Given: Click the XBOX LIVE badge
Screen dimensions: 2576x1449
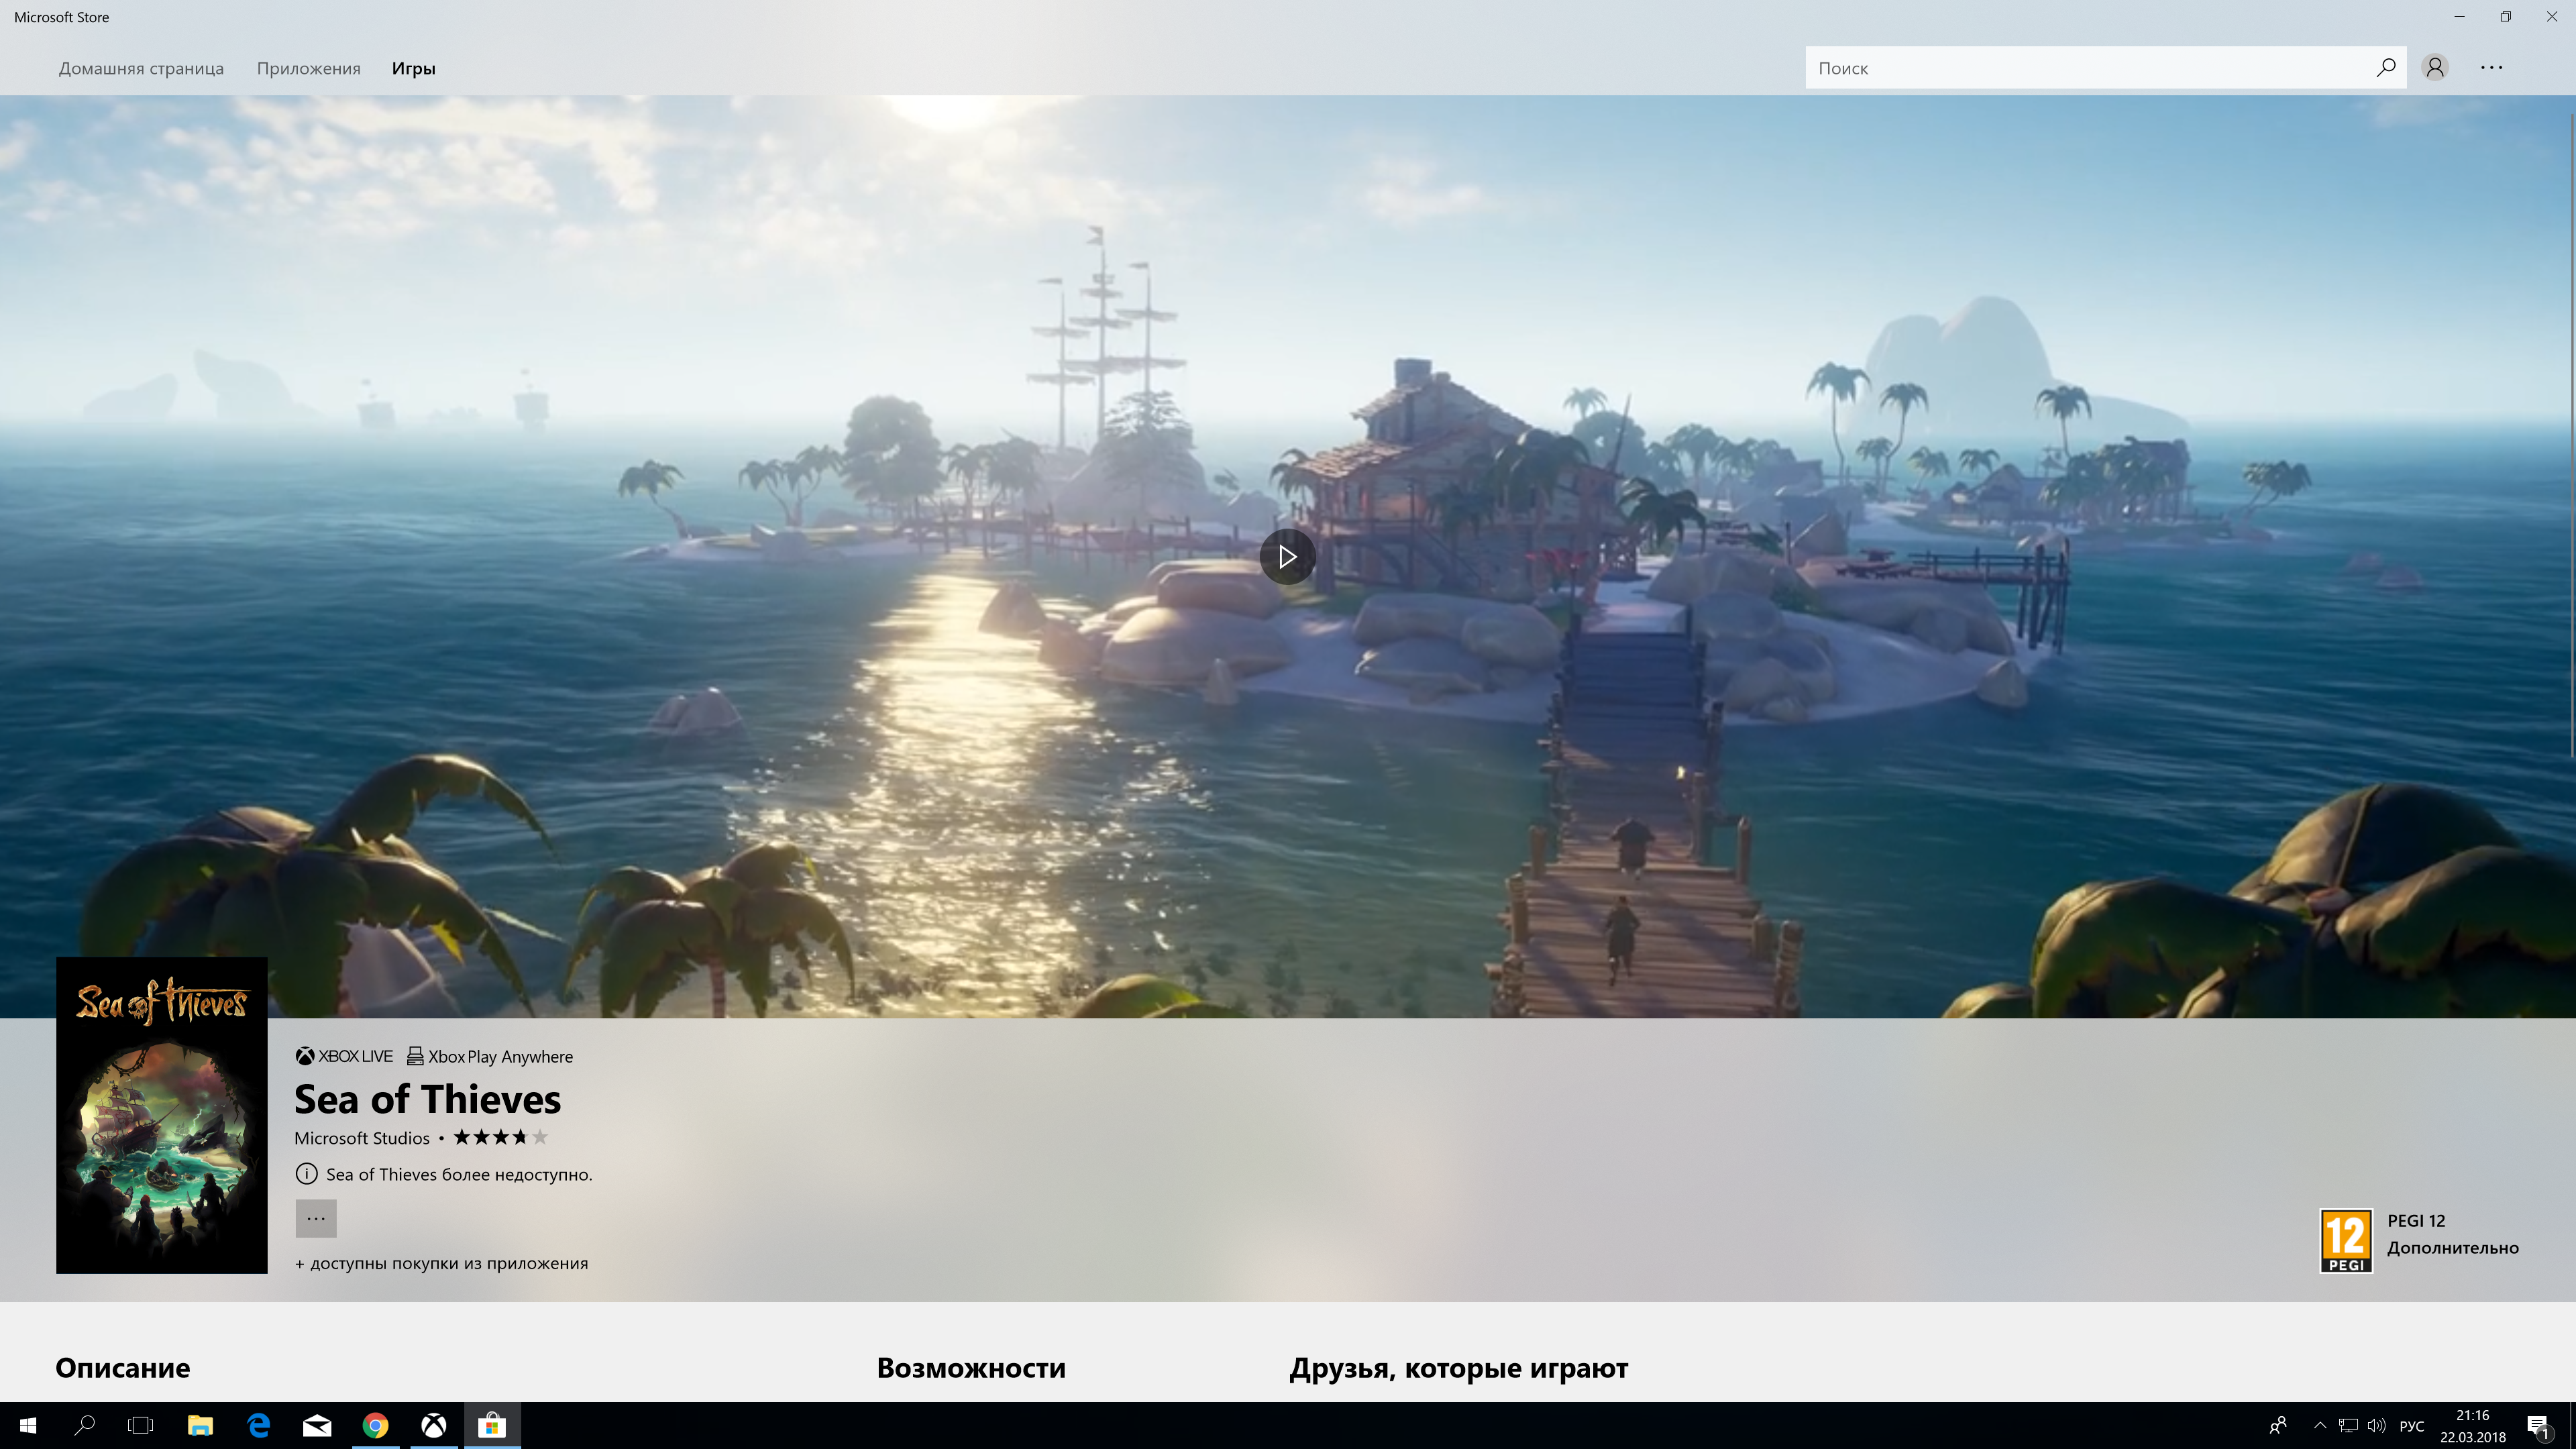Looking at the screenshot, I should (344, 1056).
